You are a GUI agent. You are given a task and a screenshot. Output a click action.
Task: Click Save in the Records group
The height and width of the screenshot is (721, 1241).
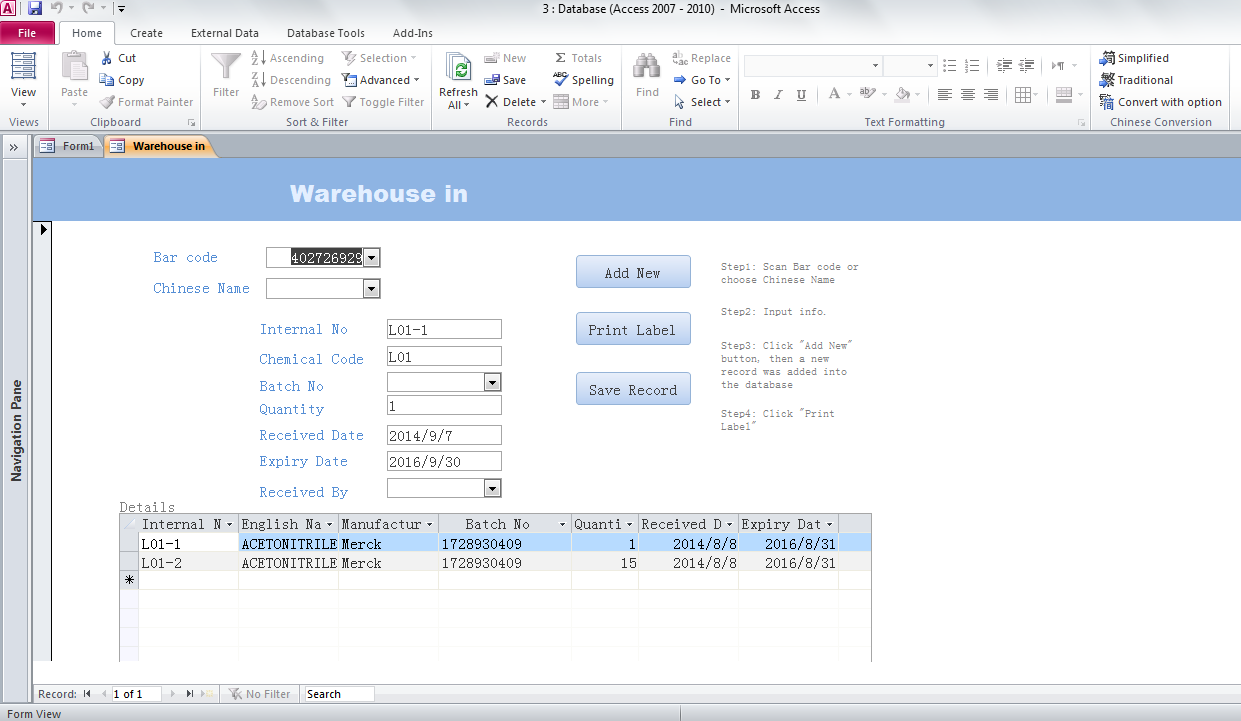point(505,80)
